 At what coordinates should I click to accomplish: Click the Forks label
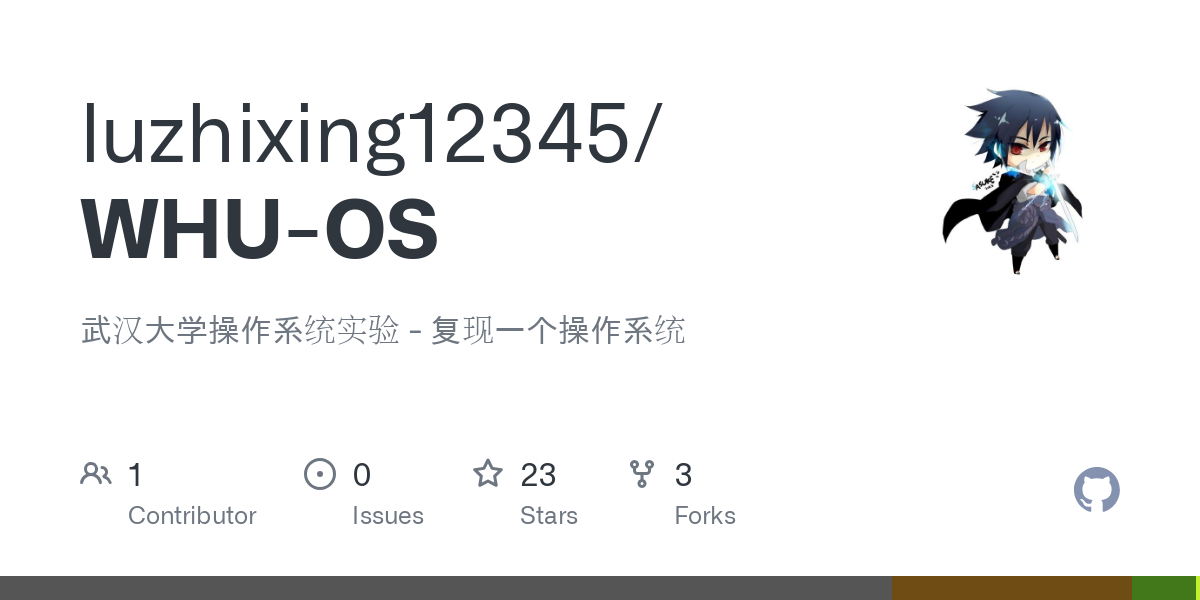(x=705, y=516)
